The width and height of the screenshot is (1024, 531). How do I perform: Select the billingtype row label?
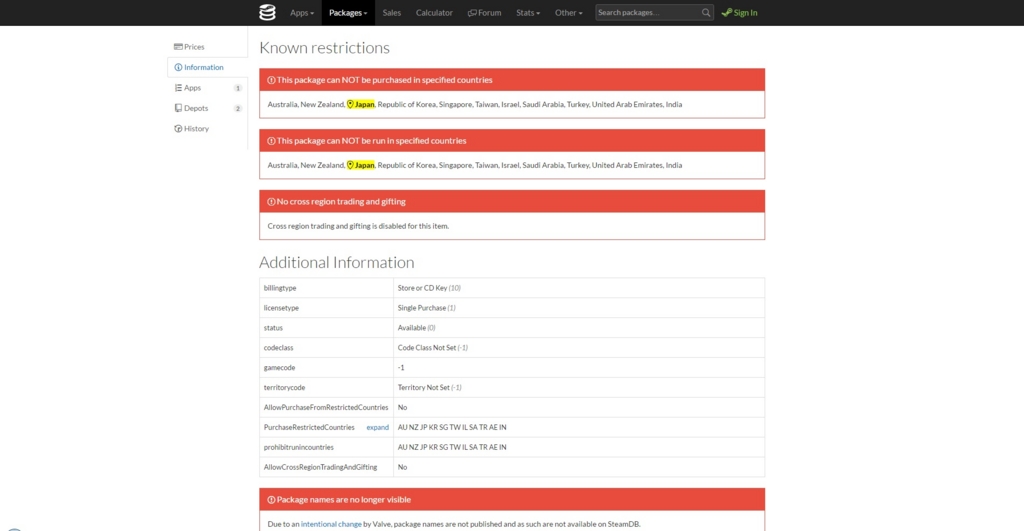coord(280,287)
